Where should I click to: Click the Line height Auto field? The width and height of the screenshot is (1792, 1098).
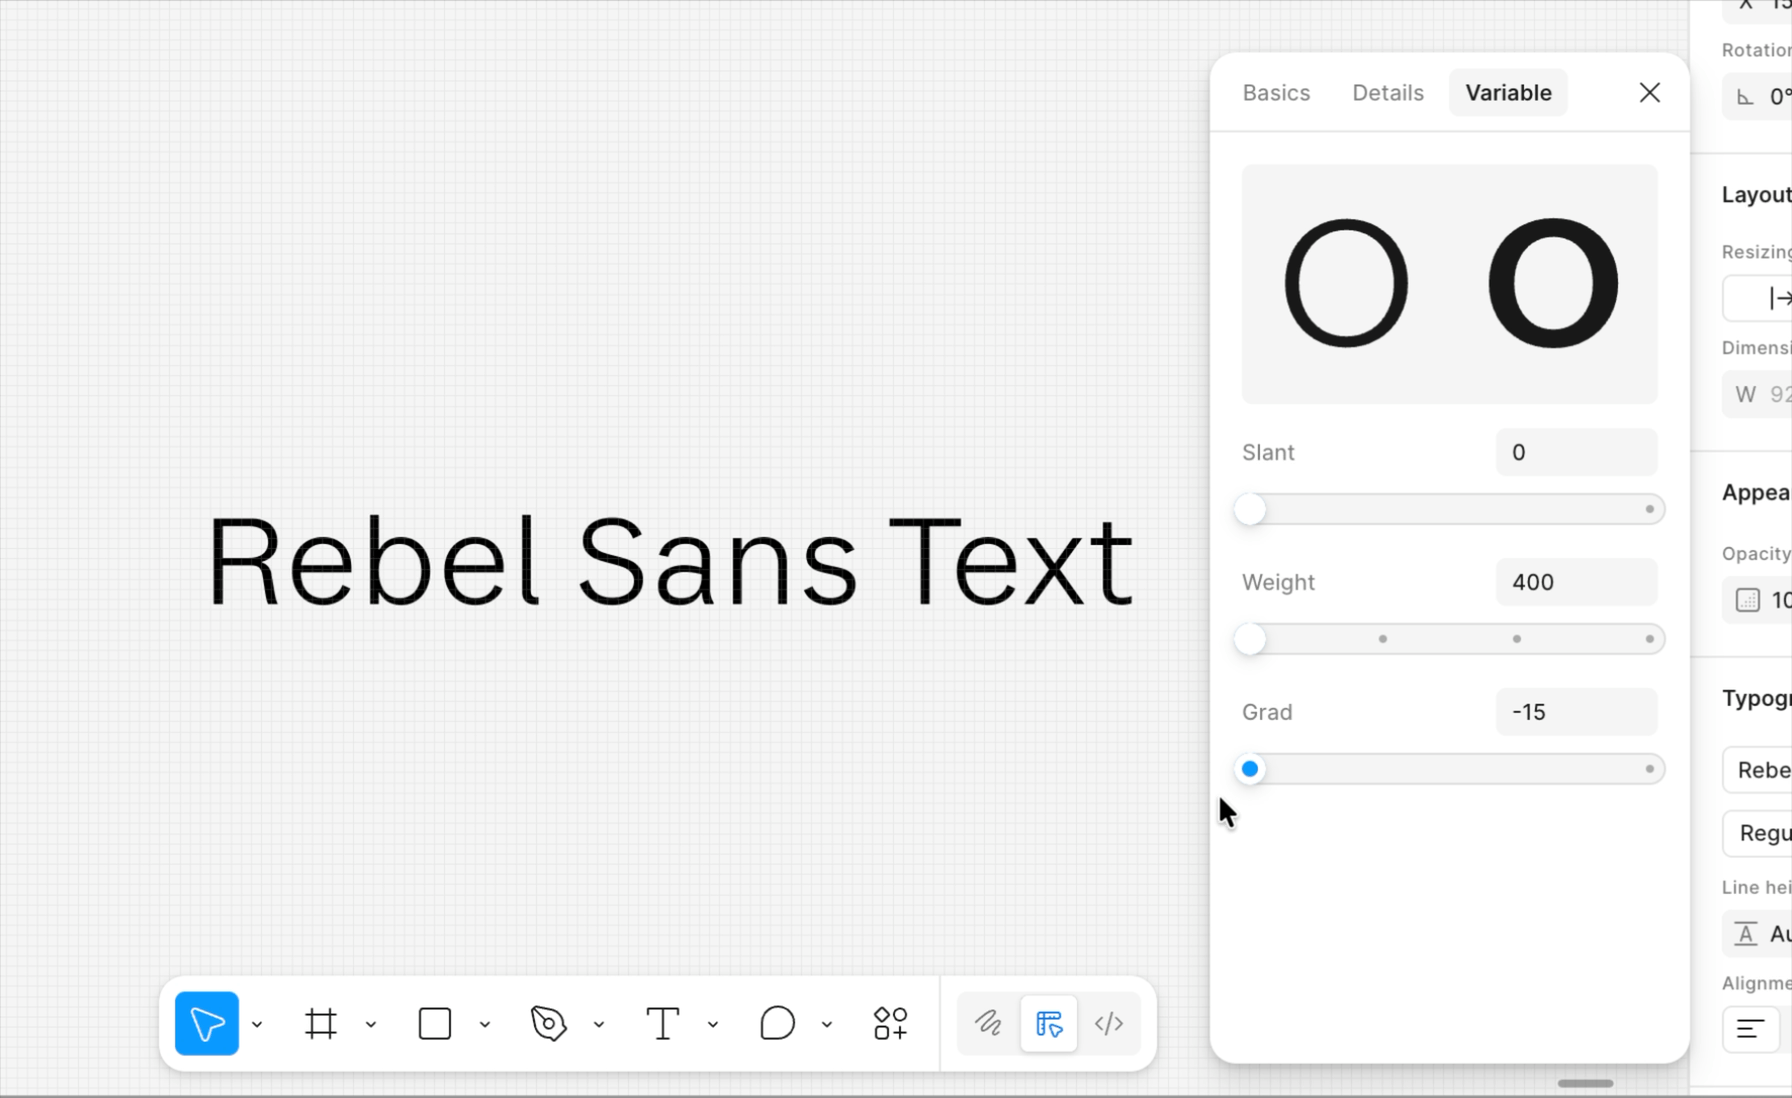(x=1757, y=934)
